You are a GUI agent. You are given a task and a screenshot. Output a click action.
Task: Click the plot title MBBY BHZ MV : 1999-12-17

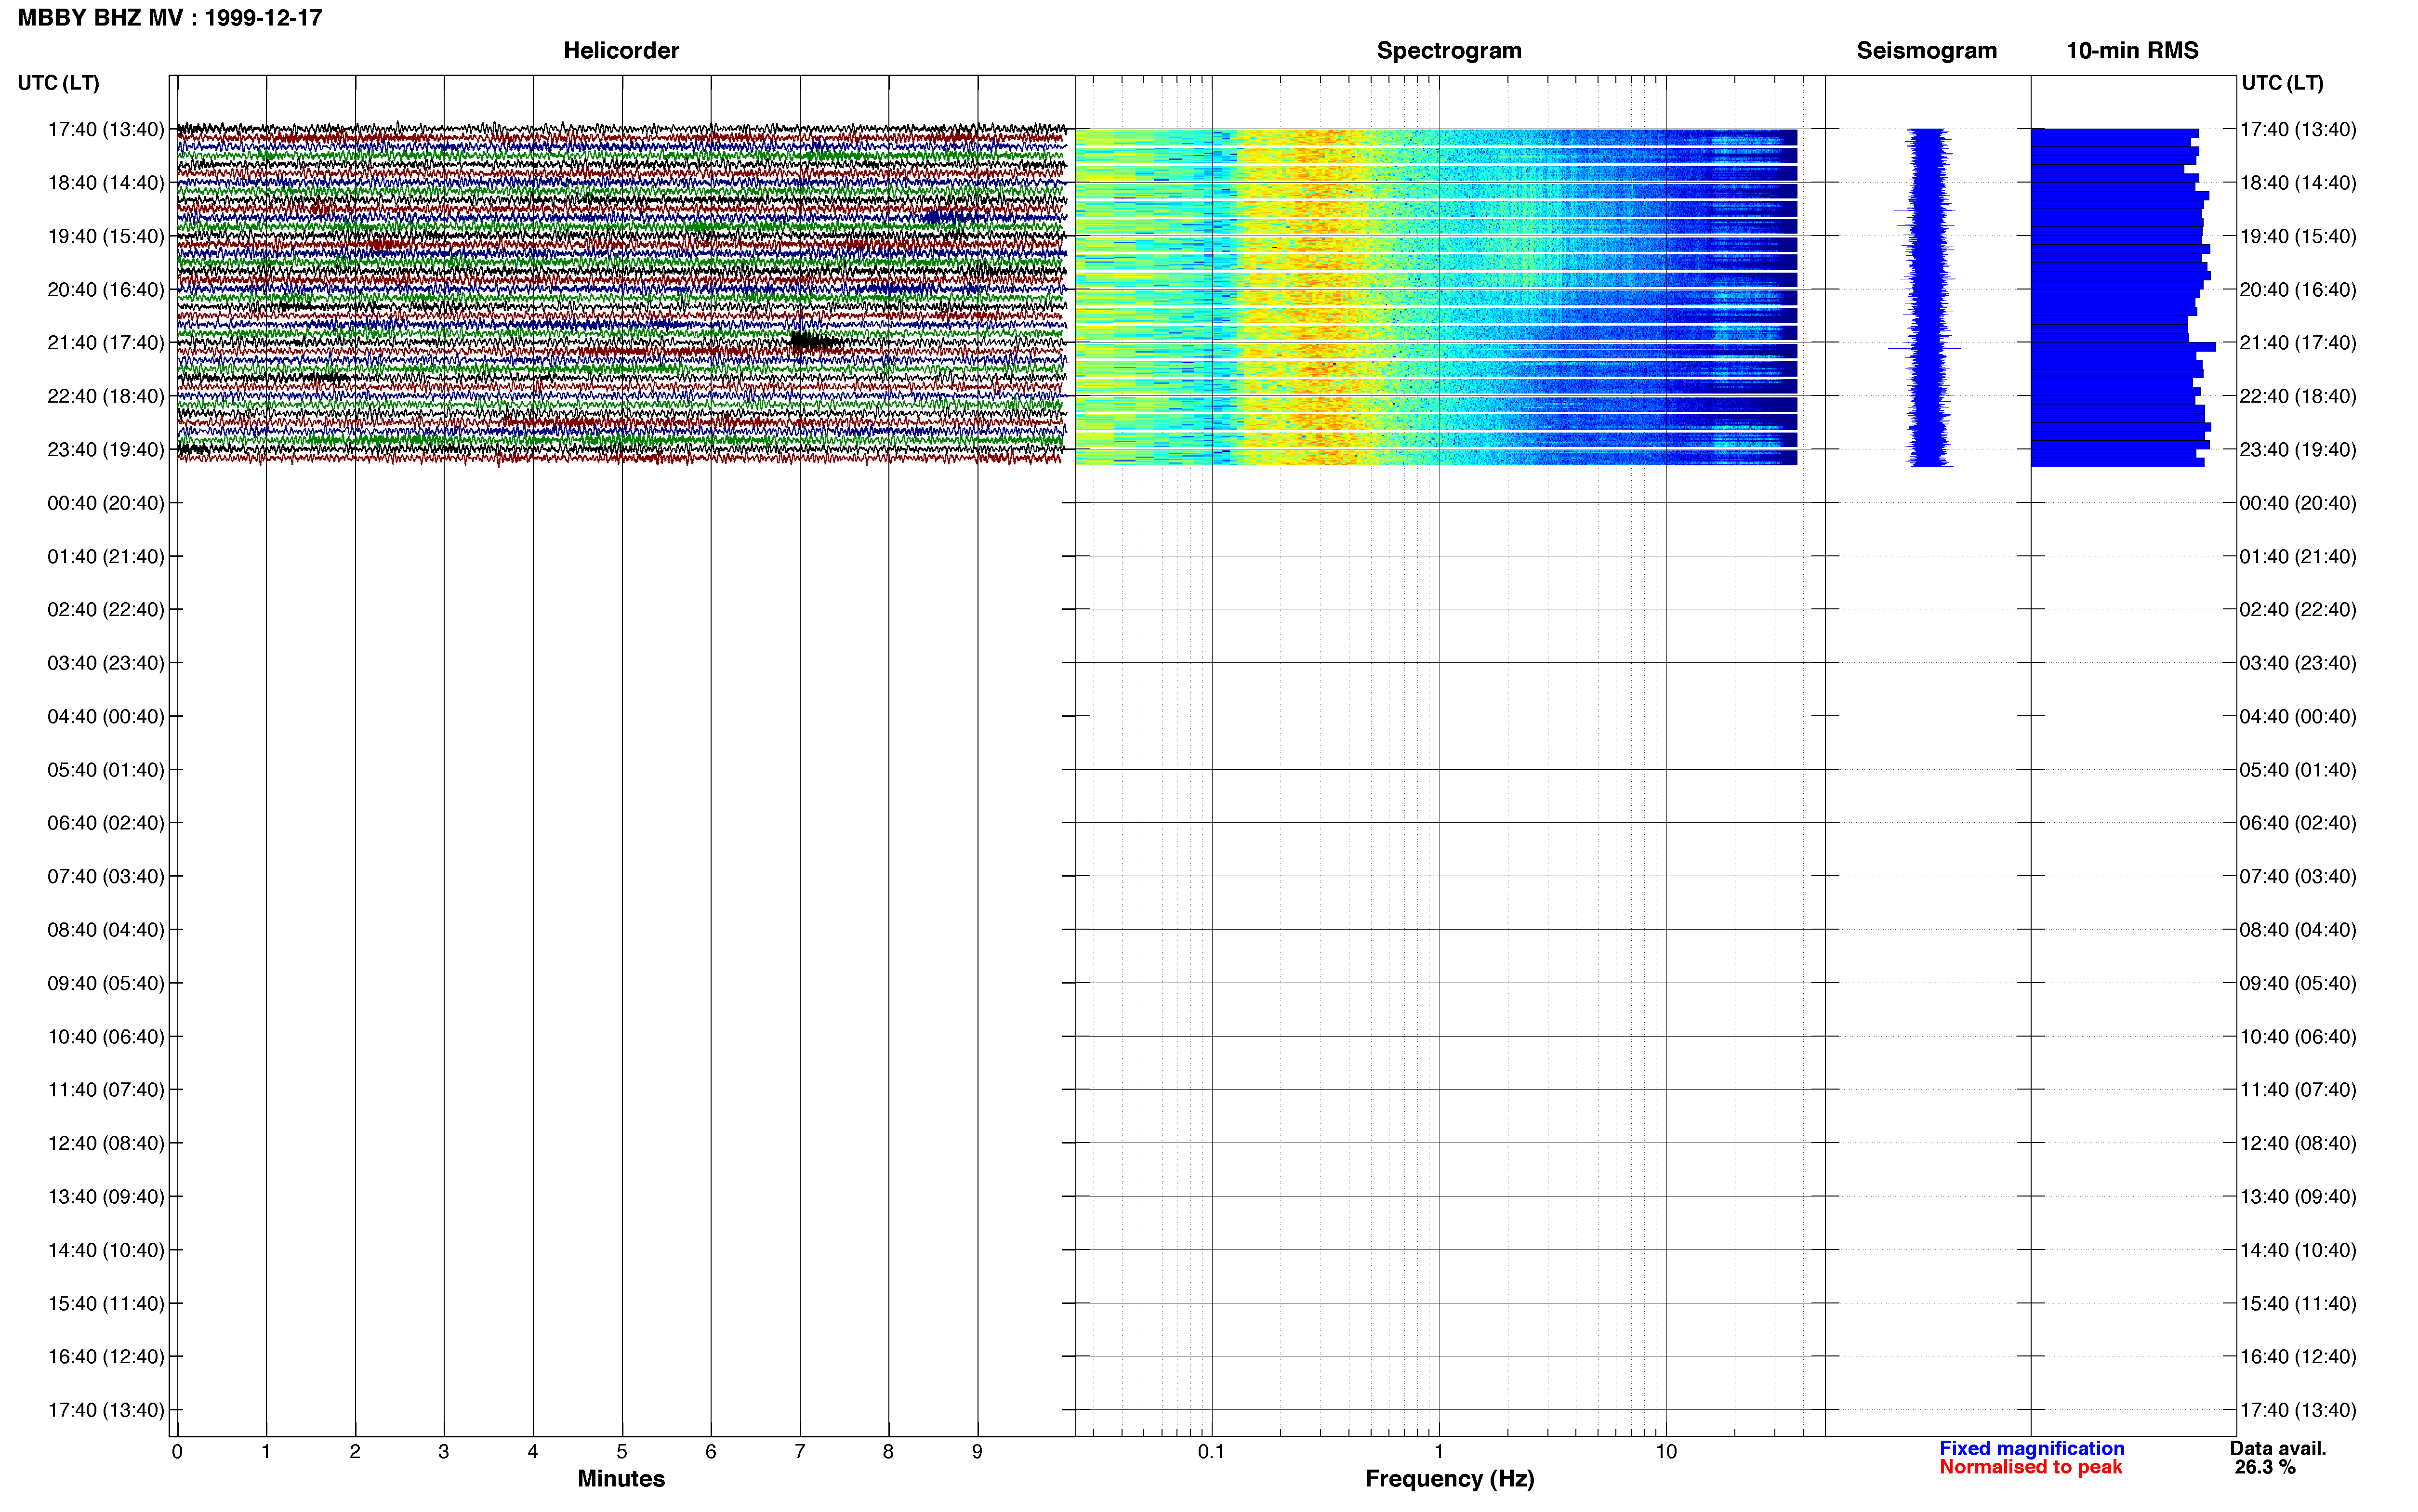click(x=170, y=18)
